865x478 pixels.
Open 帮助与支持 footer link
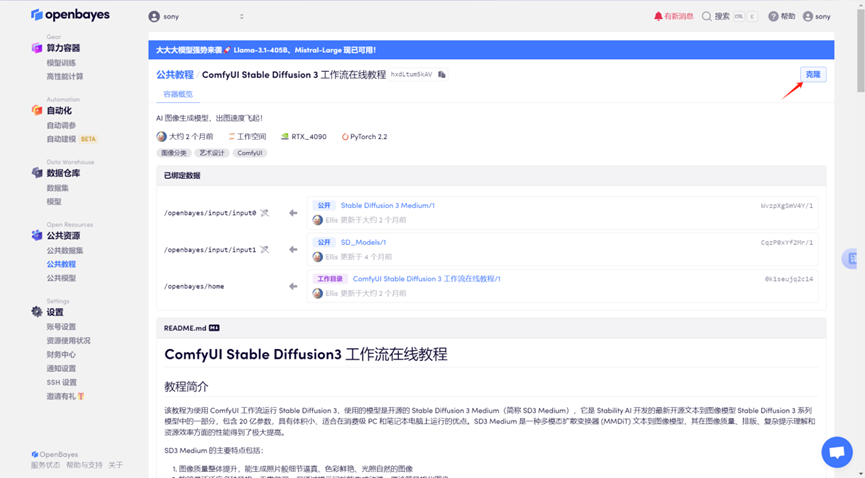(x=84, y=465)
